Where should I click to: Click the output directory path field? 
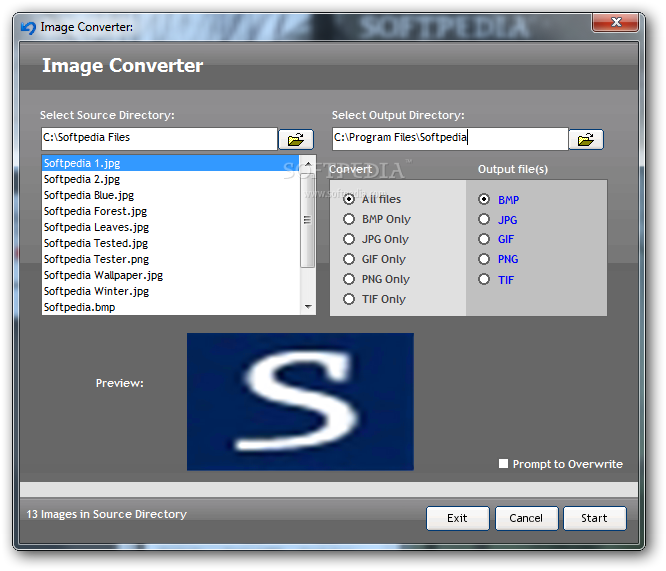[x=450, y=139]
